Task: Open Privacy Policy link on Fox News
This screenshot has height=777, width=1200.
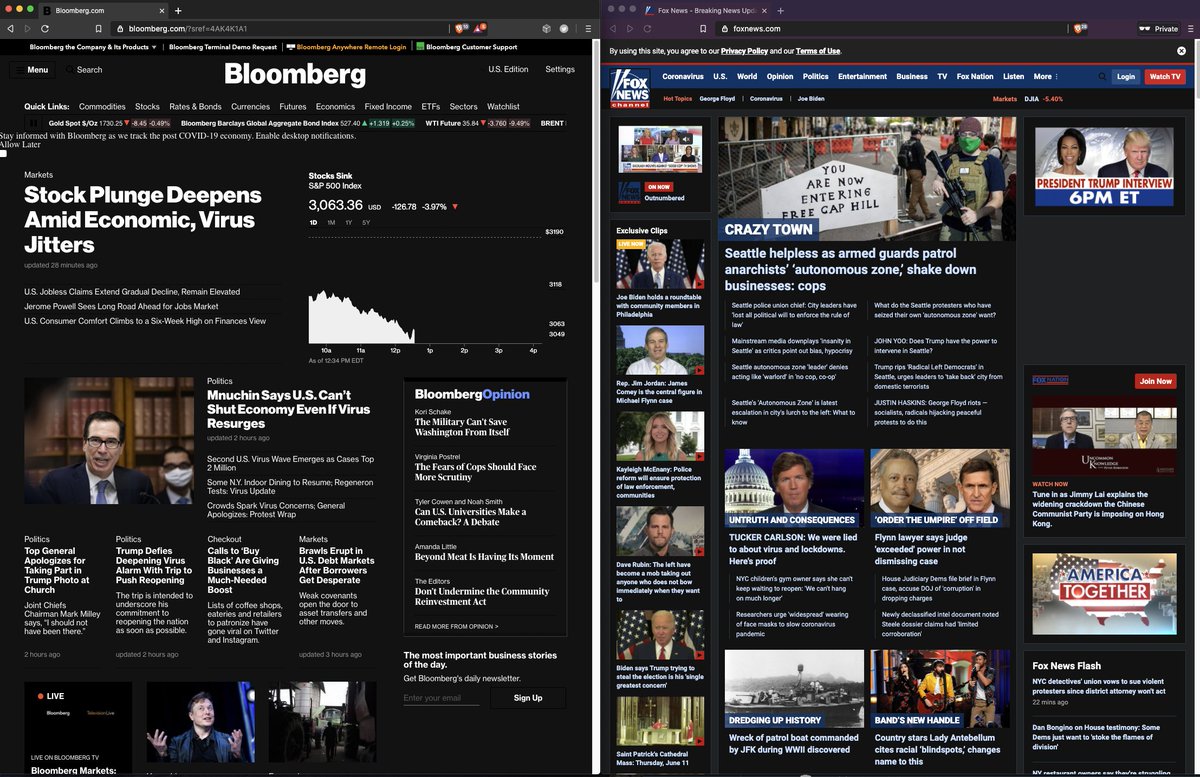Action: click(744, 51)
